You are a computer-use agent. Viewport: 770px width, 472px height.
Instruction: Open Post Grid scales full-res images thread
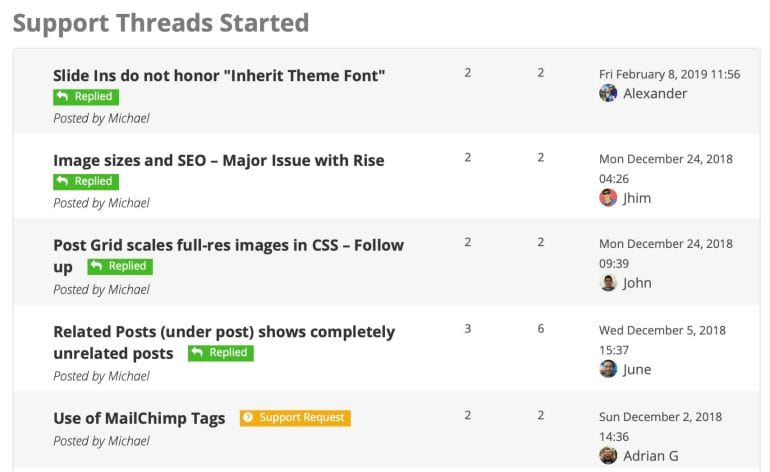[x=228, y=255]
